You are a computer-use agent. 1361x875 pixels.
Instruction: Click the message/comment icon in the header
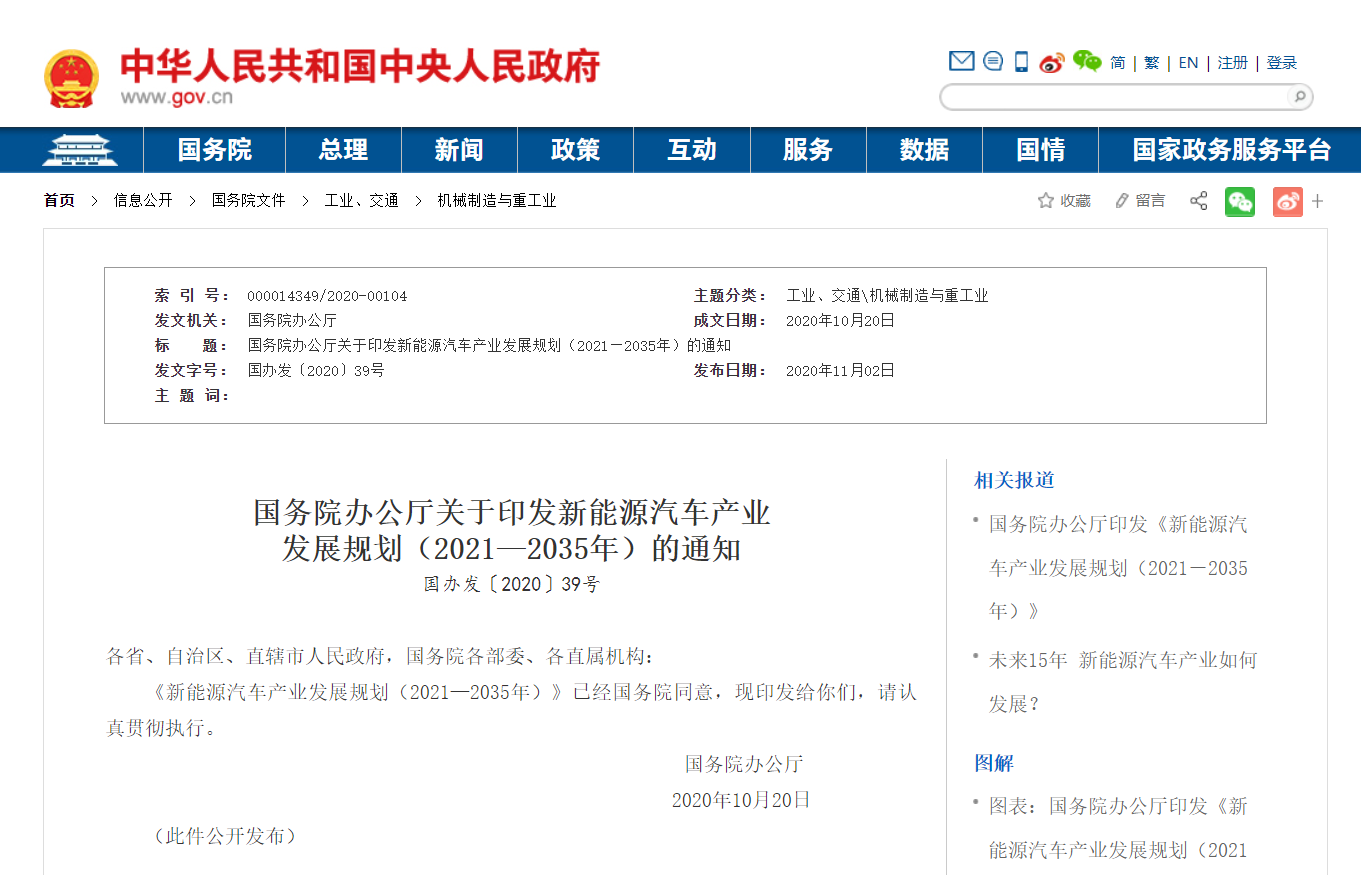(x=991, y=61)
